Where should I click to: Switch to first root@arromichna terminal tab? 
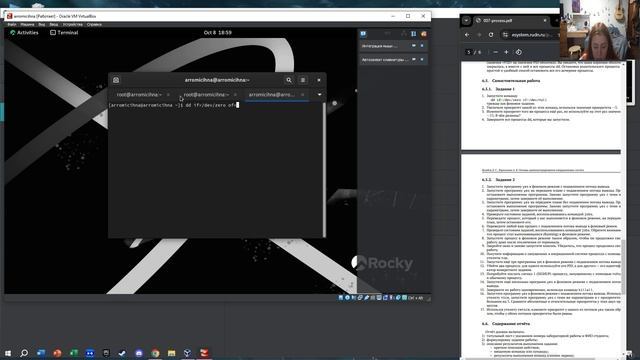pyautogui.click(x=139, y=95)
